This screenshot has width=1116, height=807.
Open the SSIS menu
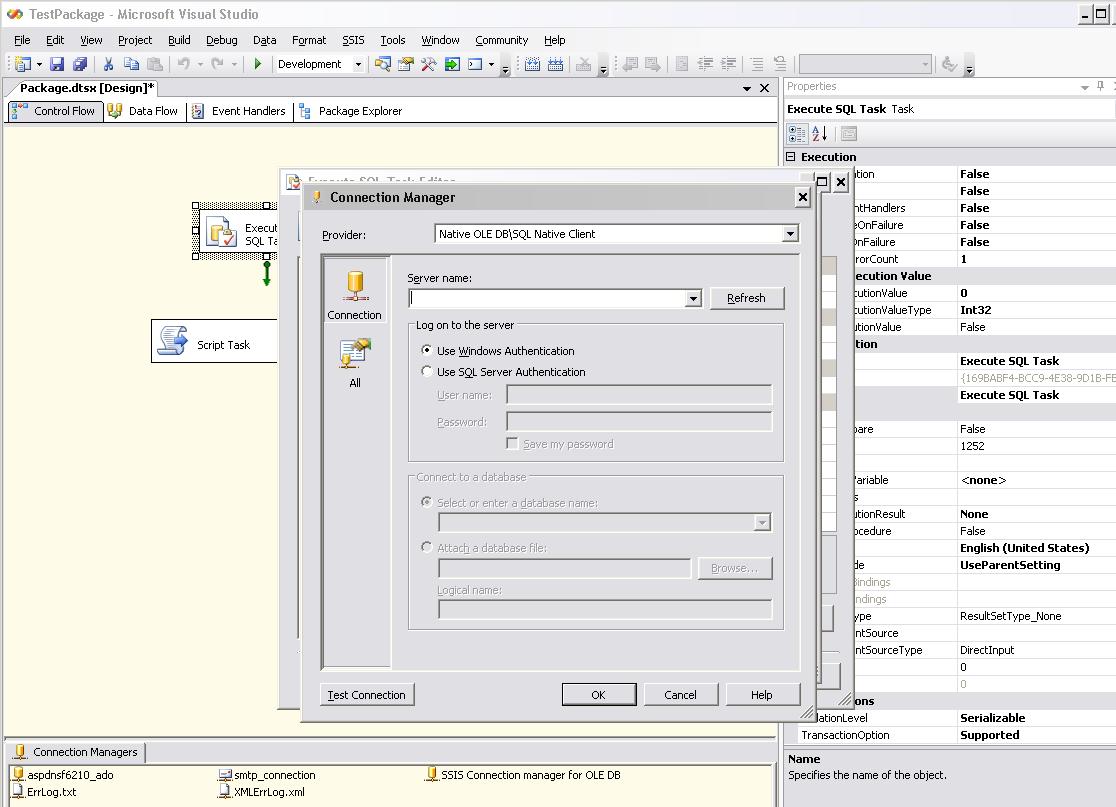353,40
